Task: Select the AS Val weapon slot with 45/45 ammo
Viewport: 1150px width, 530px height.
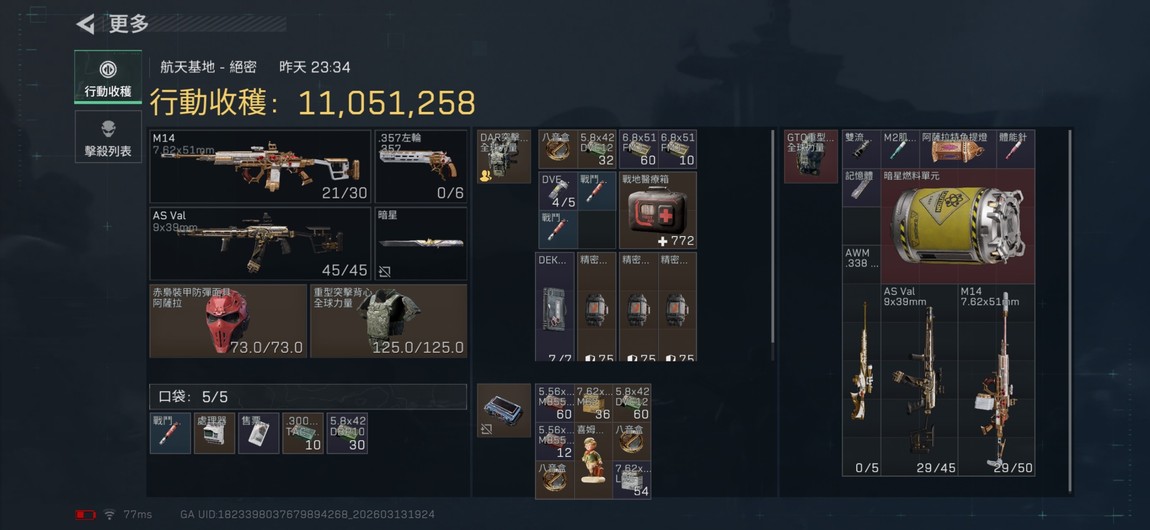Action: pyautogui.click(x=260, y=243)
